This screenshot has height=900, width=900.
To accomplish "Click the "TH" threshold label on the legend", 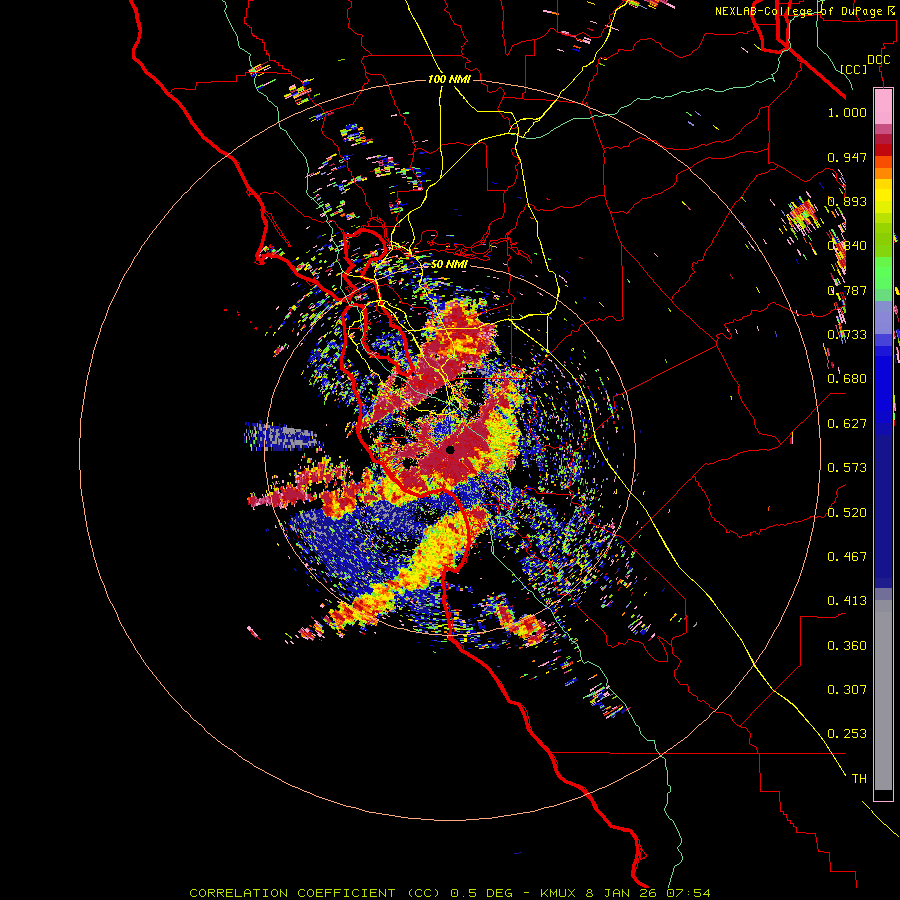I will pos(859,779).
